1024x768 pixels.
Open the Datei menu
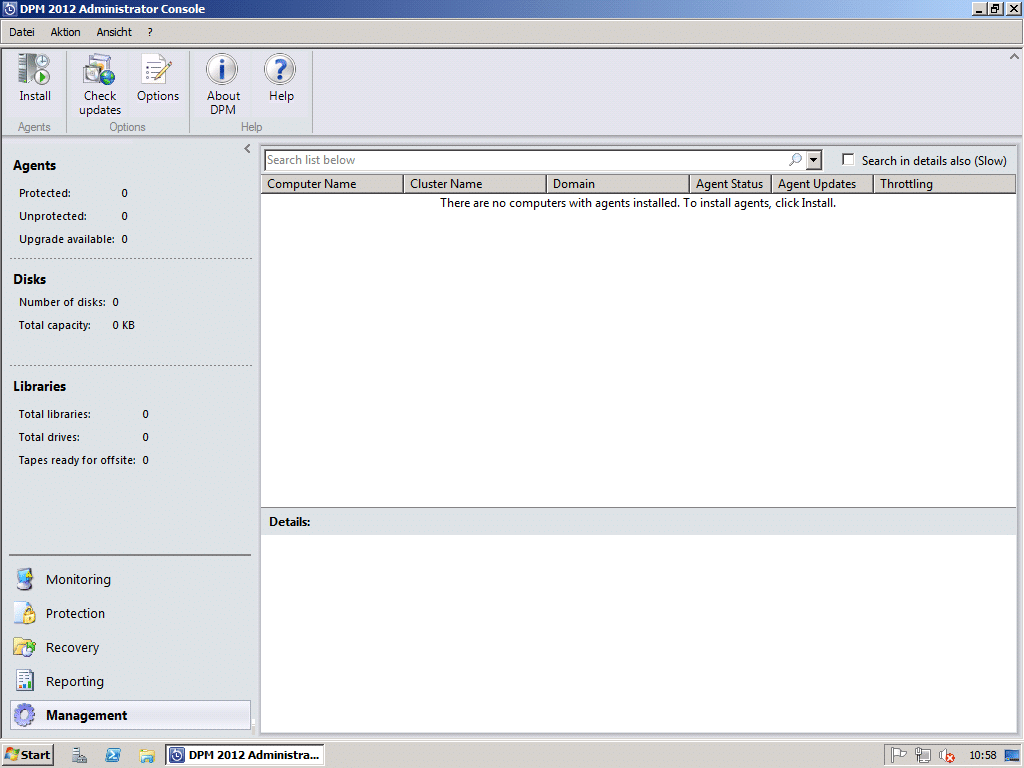[x=22, y=32]
